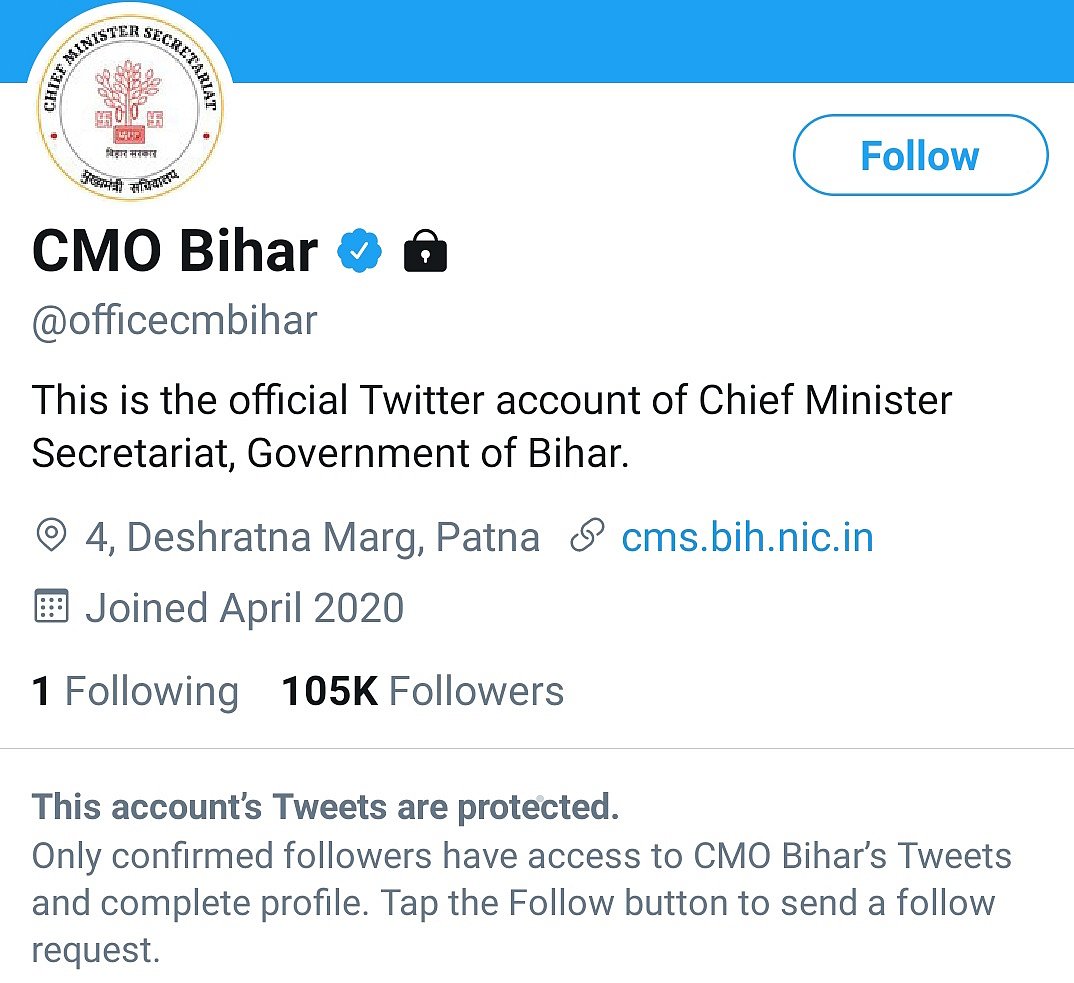The image size is (1074, 983).
Task: Click the 1 following count number
Action: pyautogui.click(x=41, y=691)
